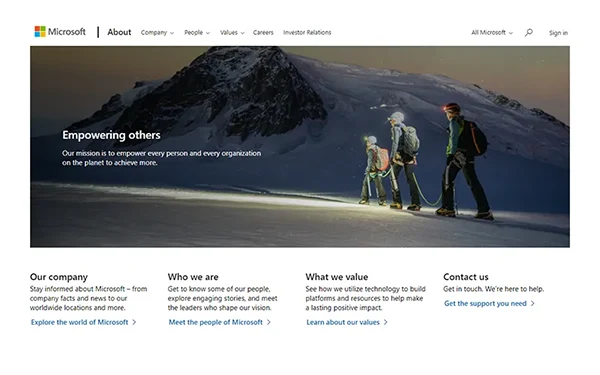Screen dimensions: 600x375
Task: Open Meet the people of Microsoft link
Action: pyautogui.click(x=220, y=322)
